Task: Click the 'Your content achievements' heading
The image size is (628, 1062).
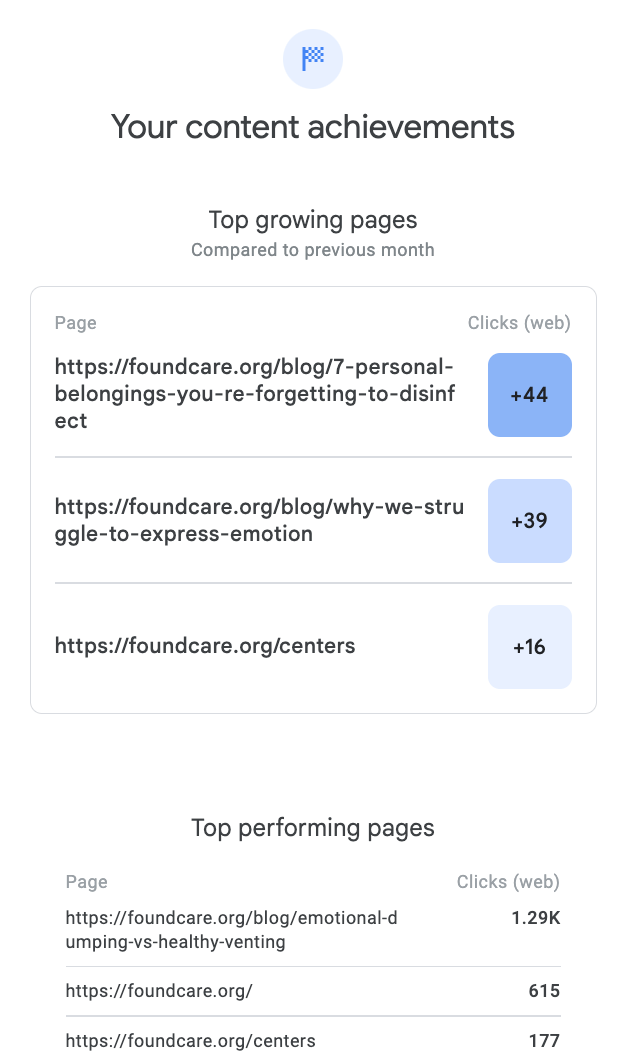Action: click(313, 127)
